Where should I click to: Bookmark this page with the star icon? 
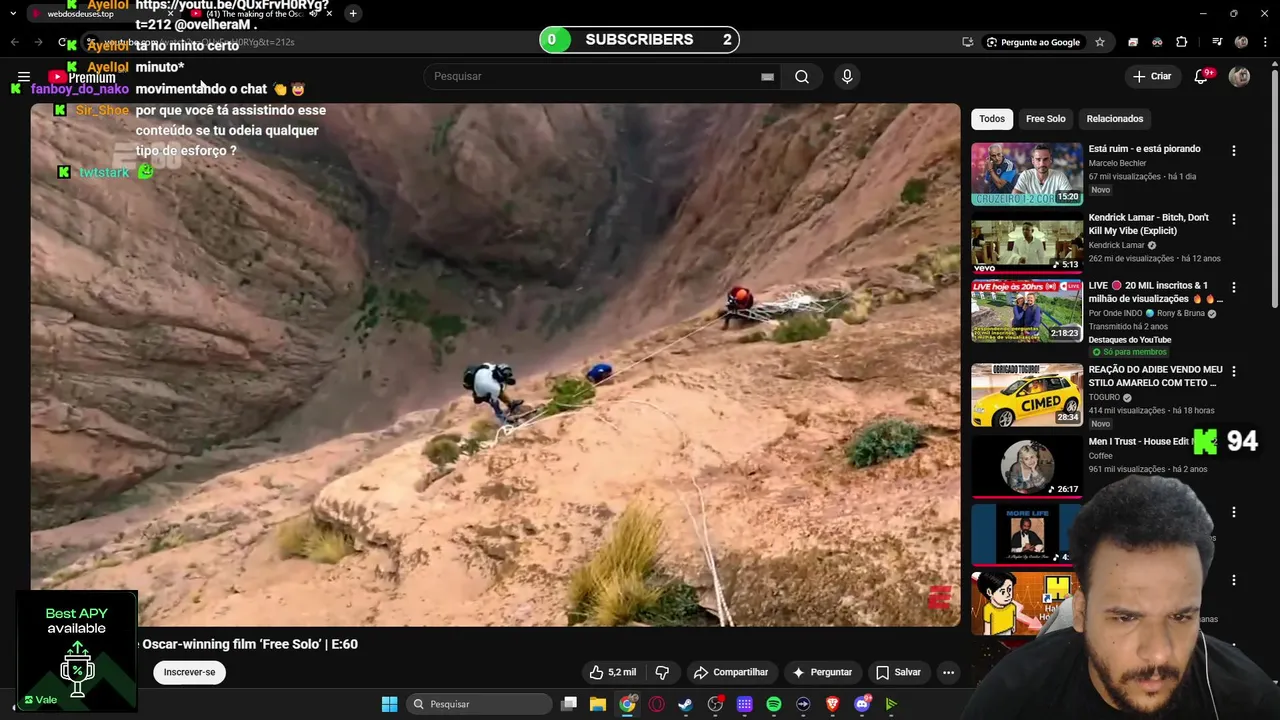1100,42
